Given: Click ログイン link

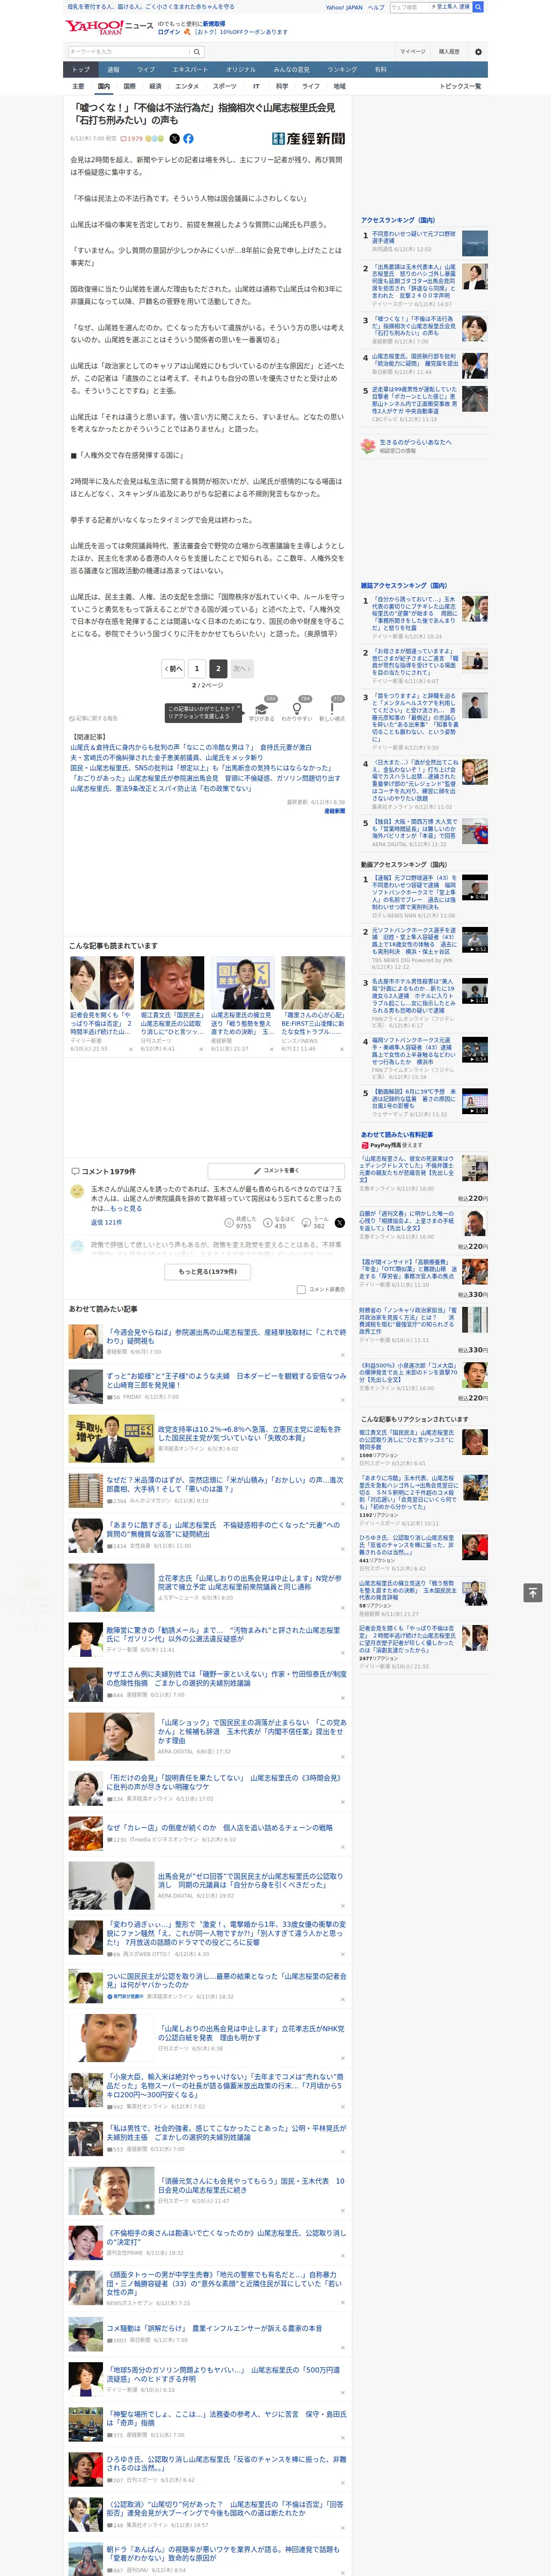Looking at the screenshot, I should coord(169,32).
